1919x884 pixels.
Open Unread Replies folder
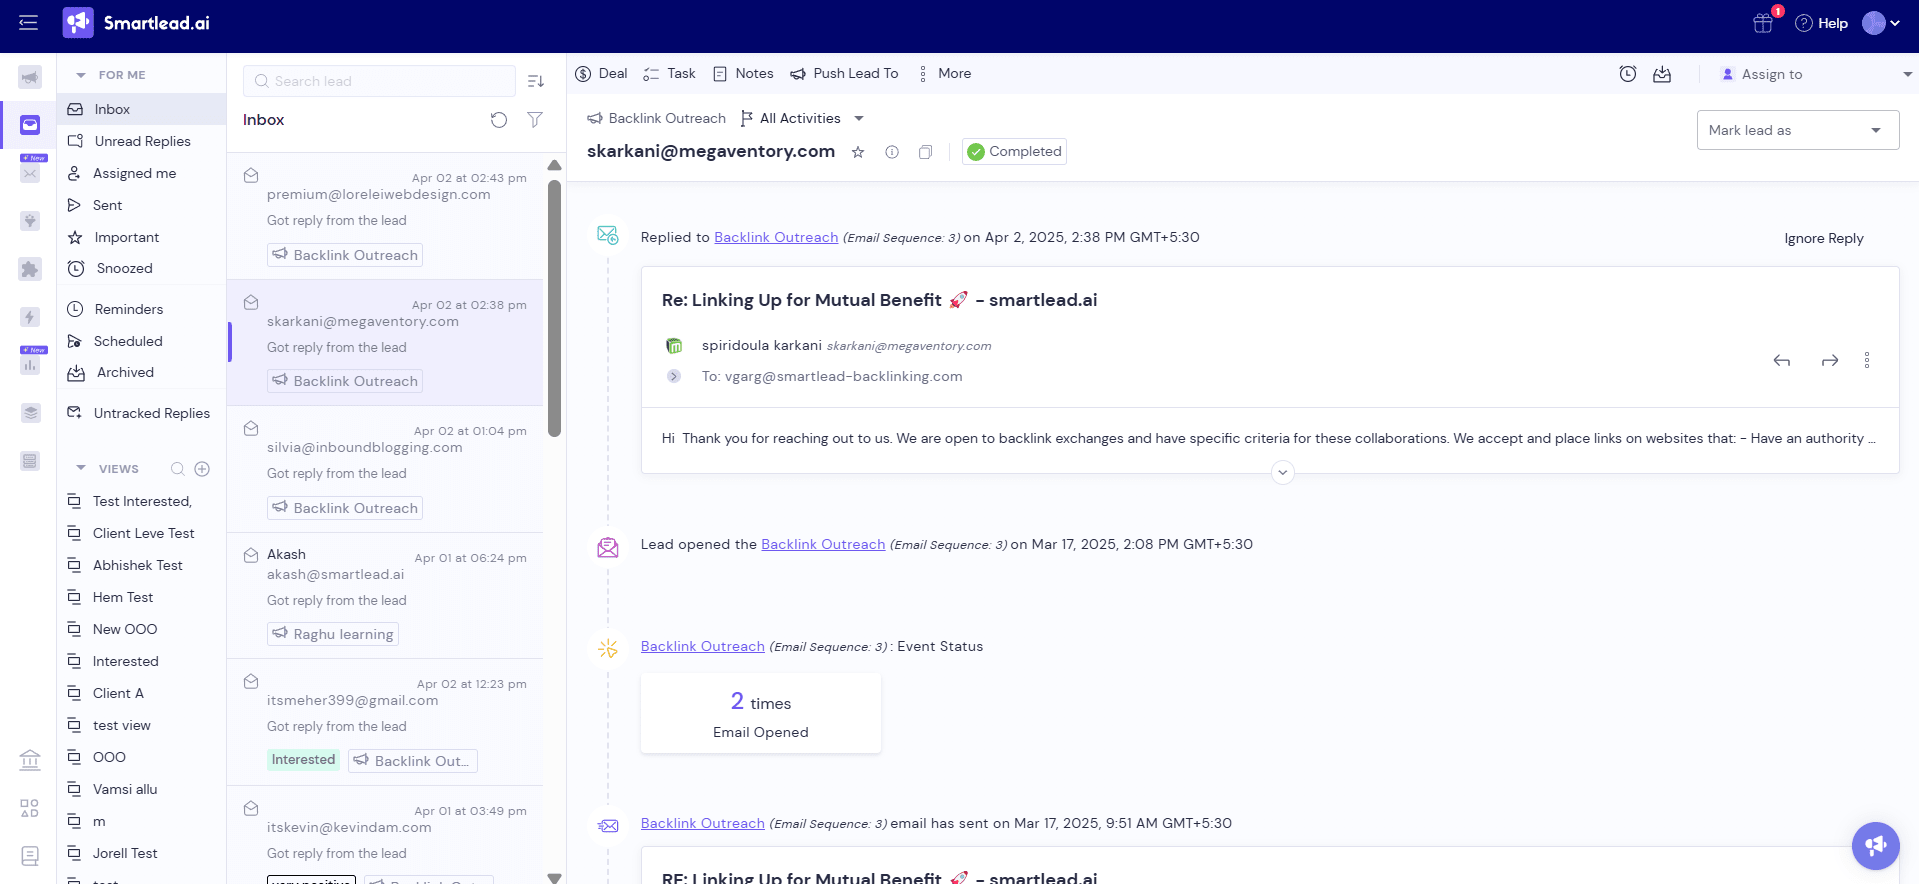coord(141,141)
